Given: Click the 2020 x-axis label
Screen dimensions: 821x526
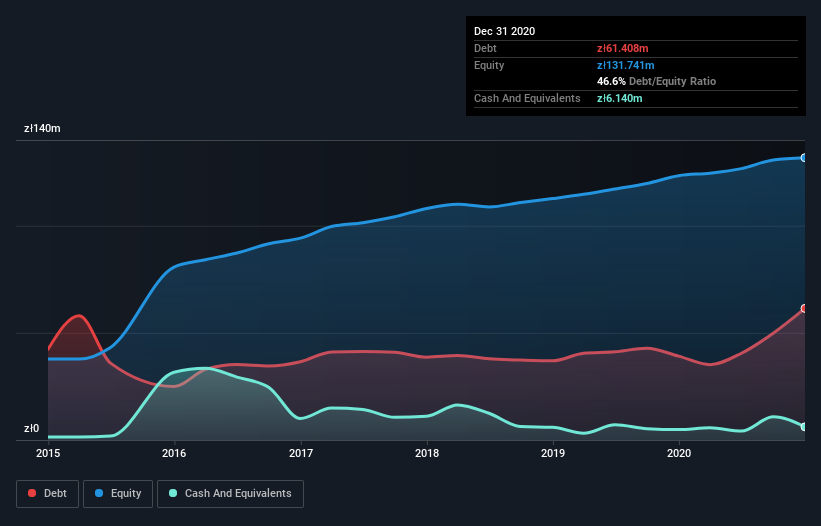Looking at the screenshot, I should [x=679, y=453].
